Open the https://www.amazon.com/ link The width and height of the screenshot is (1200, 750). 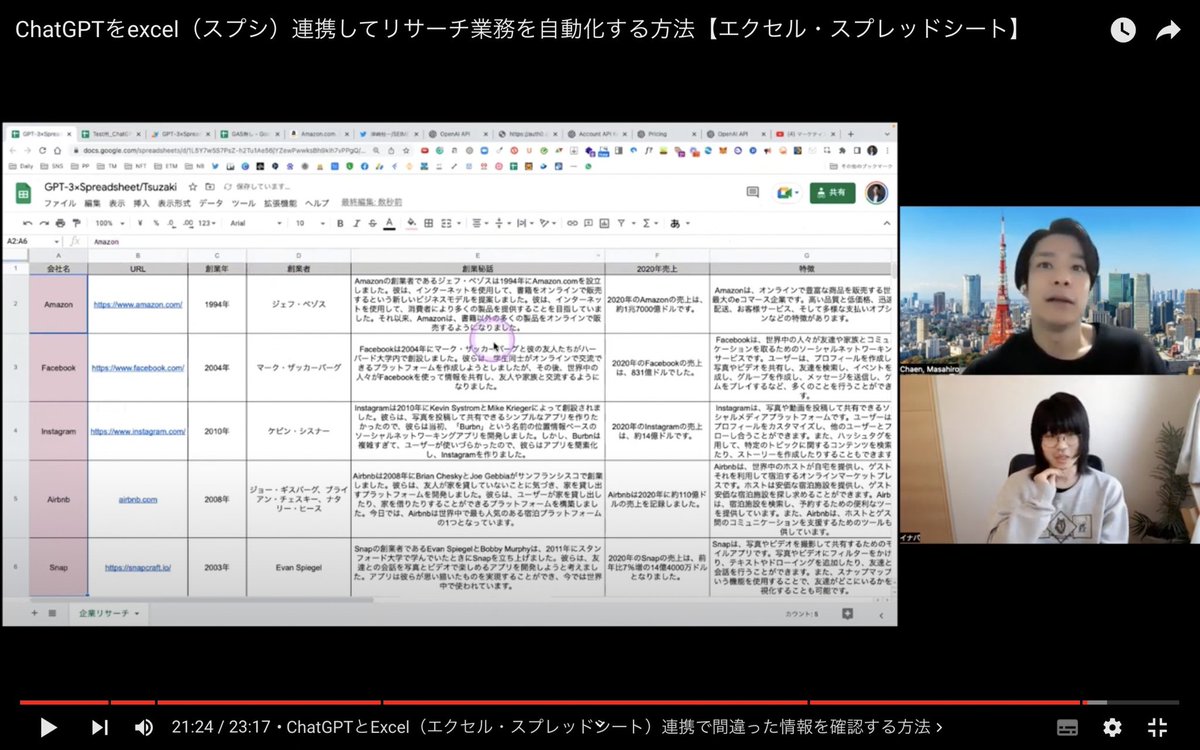pyautogui.click(x=138, y=304)
